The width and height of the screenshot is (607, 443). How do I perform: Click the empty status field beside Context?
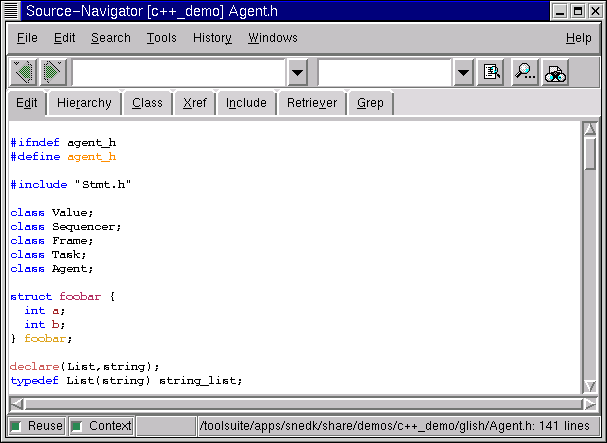coord(166,426)
